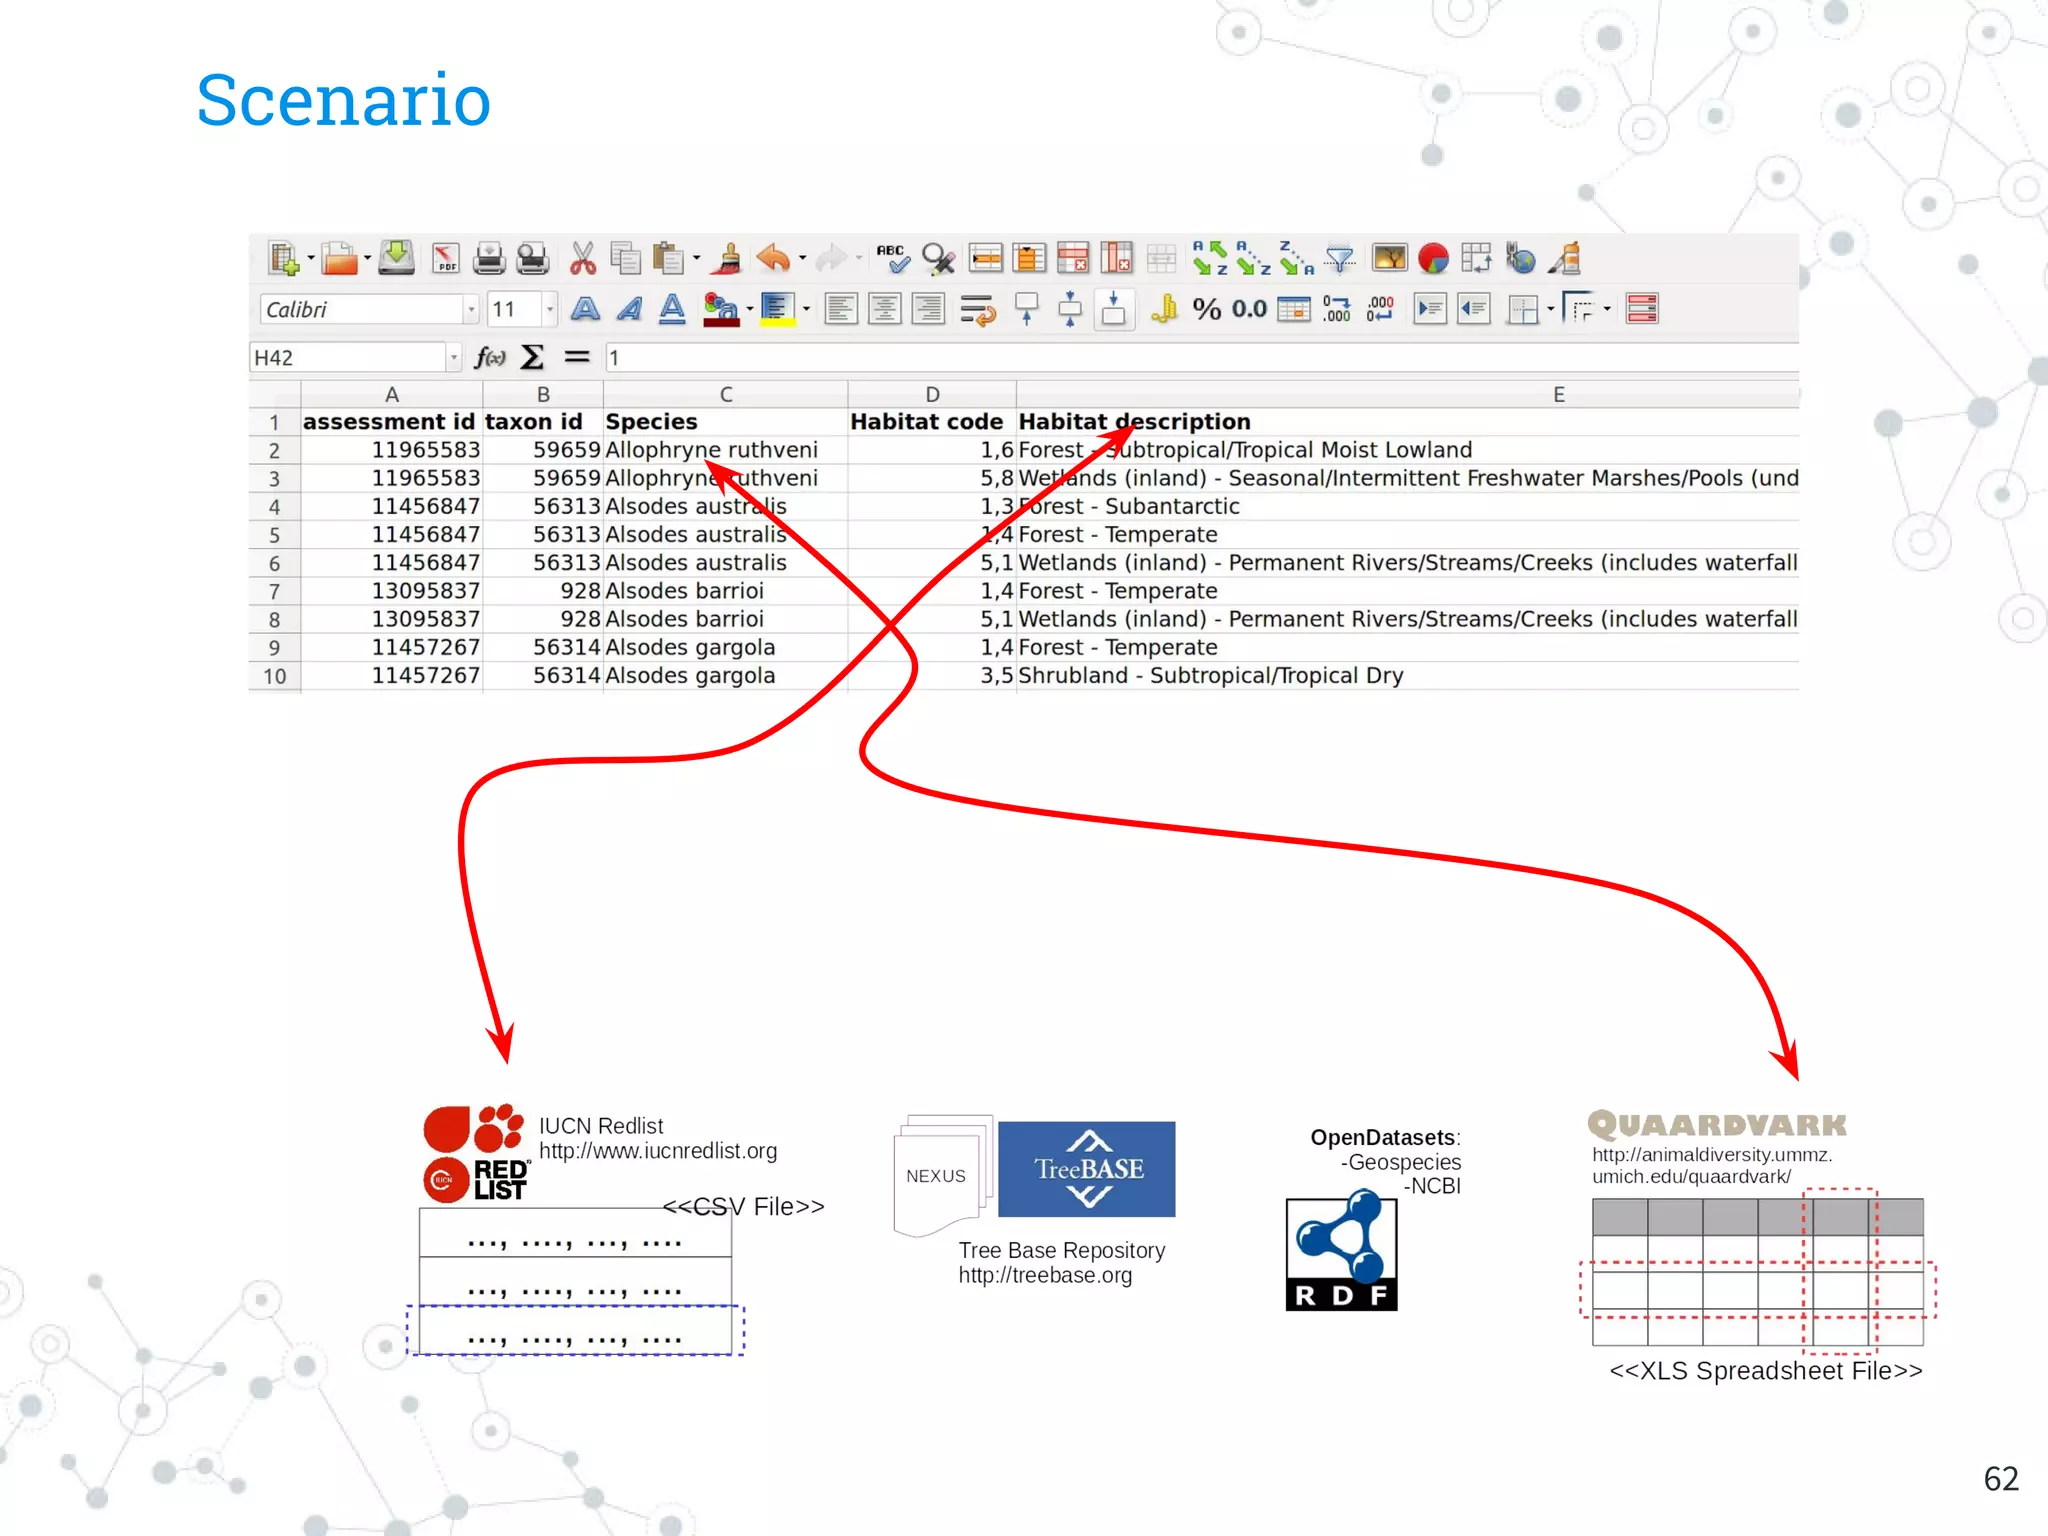Format cell as percent
Viewport: 2048px width, 1536px height.
click(x=1206, y=309)
